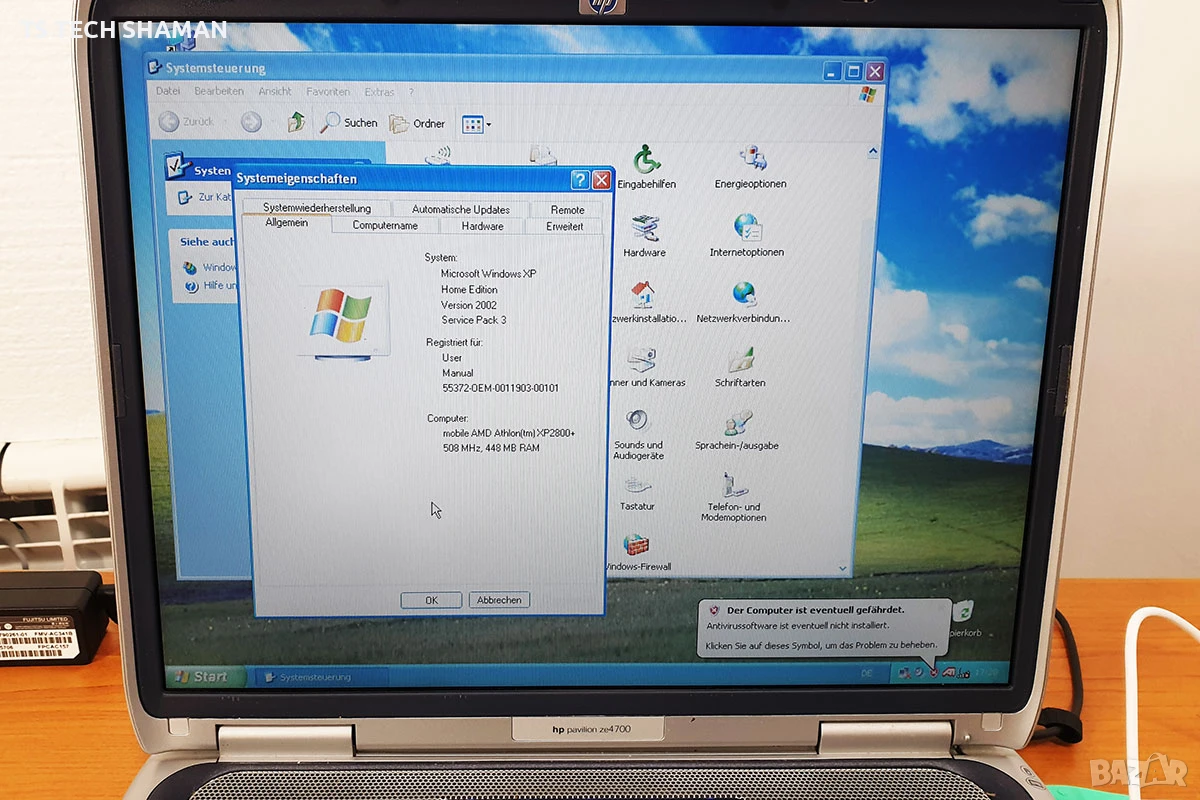Click the Start button
1200x800 pixels.
[x=203, y=676]
